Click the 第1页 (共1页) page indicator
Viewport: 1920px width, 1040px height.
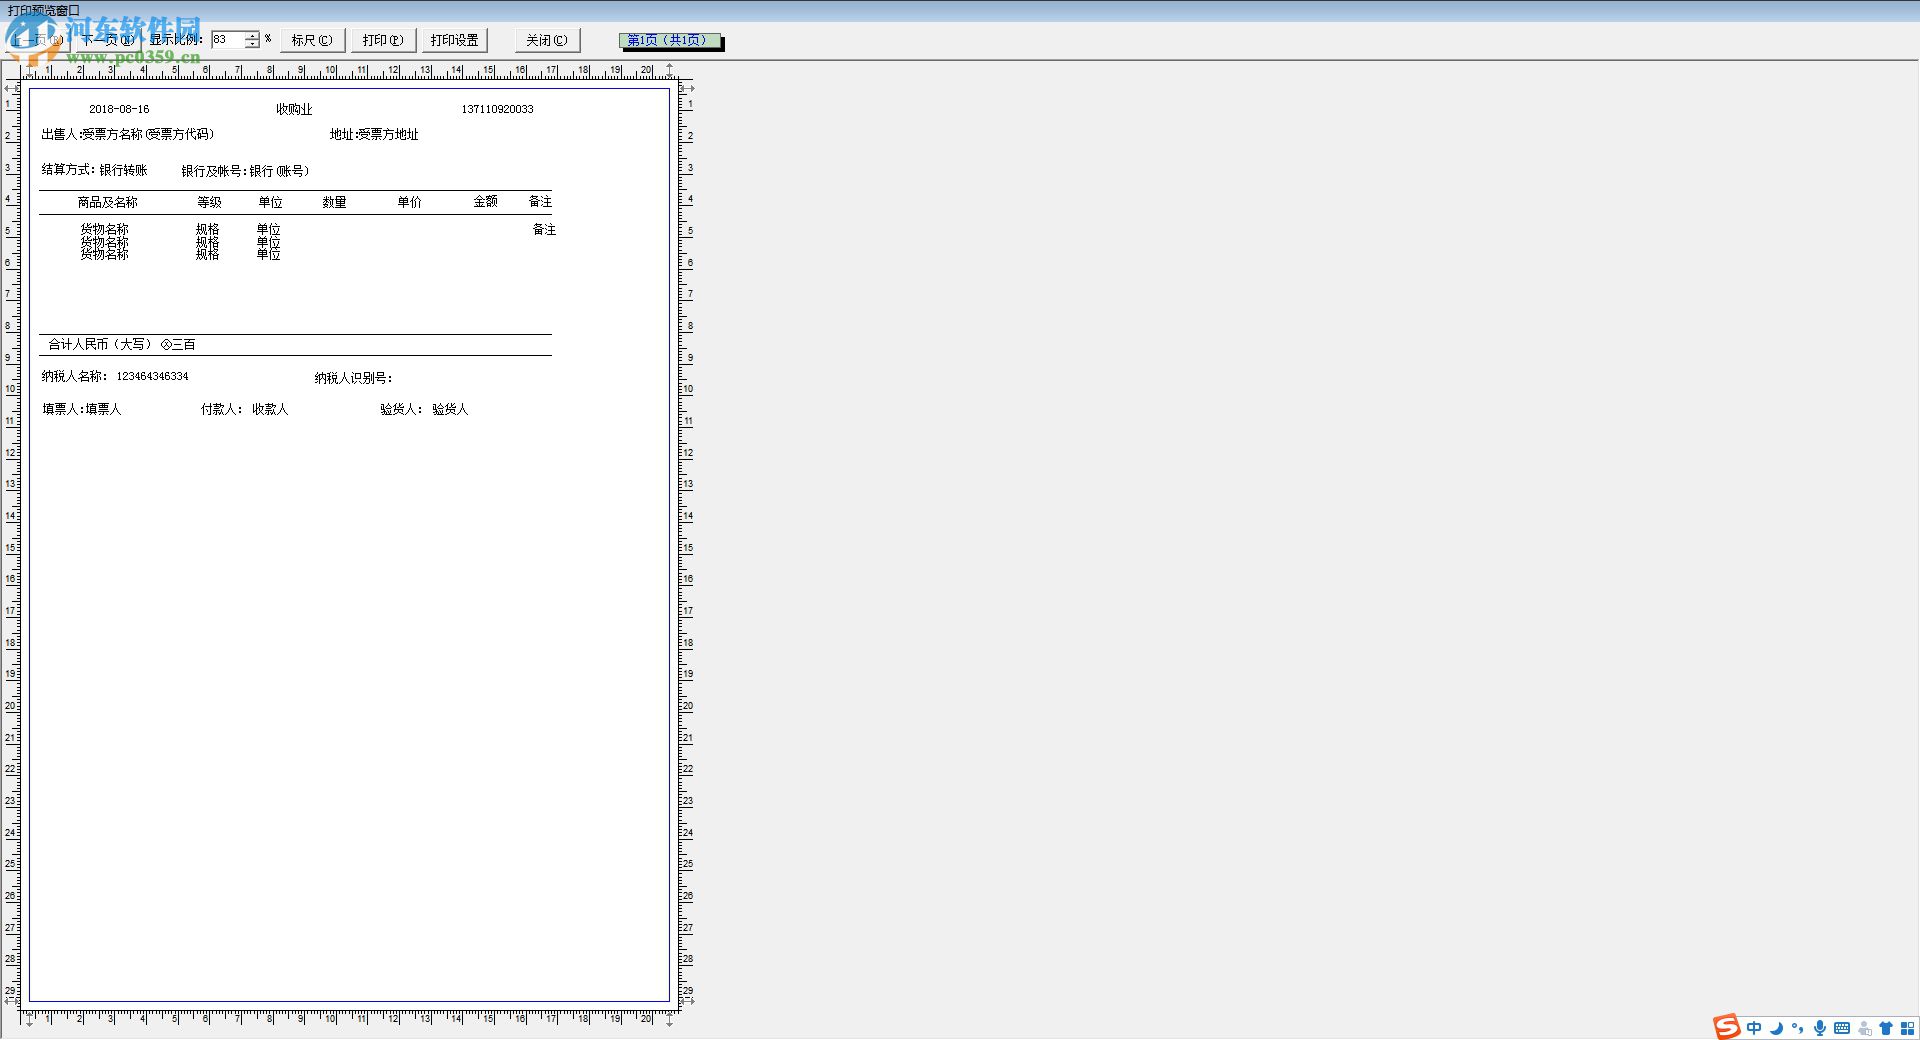point(669,40)
